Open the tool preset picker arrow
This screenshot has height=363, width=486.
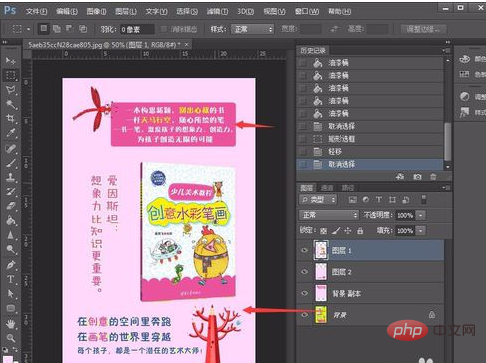point(28,29)
